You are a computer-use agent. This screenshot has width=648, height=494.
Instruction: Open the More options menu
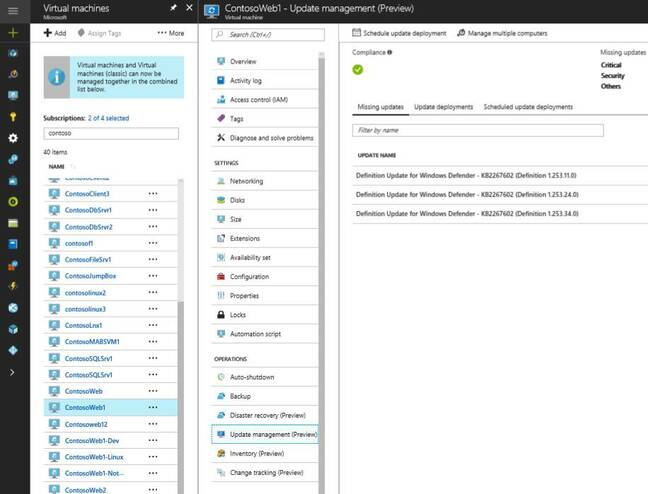(x=171, y=33)
